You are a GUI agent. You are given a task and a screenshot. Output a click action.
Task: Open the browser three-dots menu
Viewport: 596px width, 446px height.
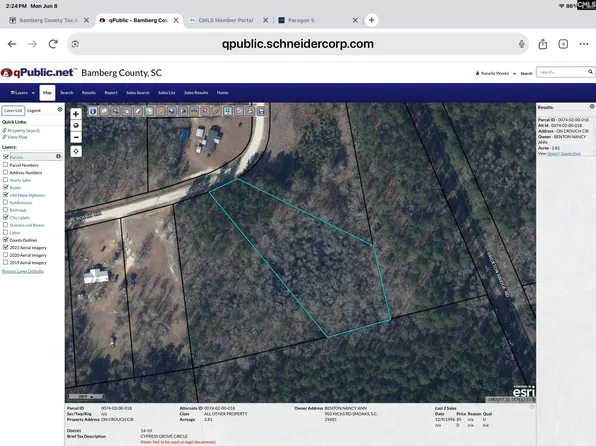pos(584,44)
